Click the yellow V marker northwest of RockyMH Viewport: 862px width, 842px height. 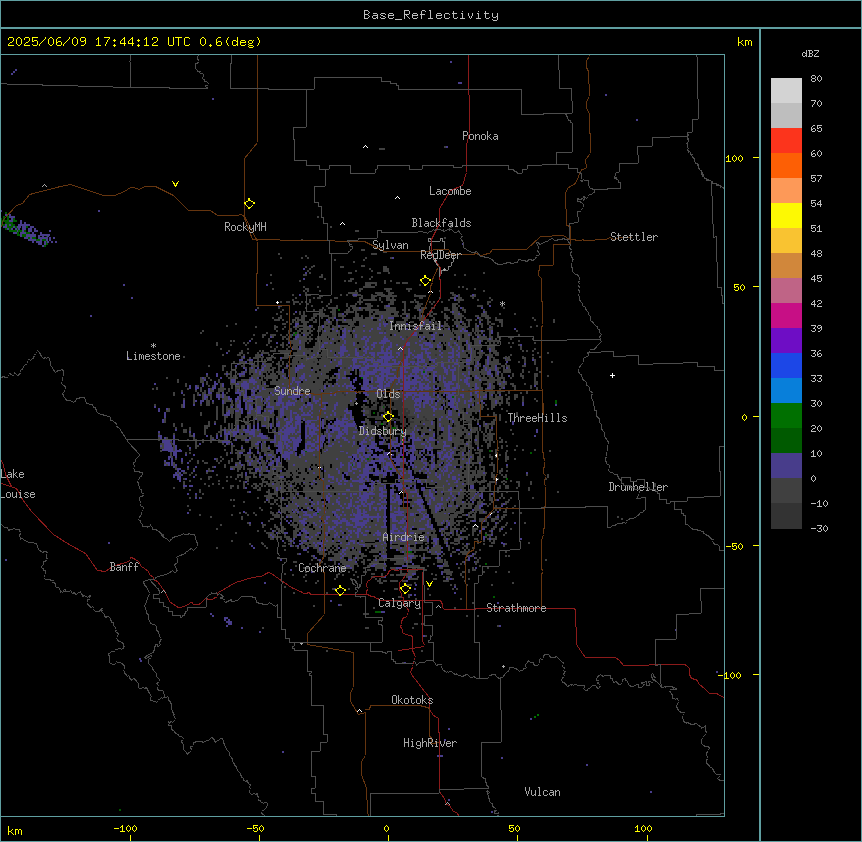tap(175, 184)
